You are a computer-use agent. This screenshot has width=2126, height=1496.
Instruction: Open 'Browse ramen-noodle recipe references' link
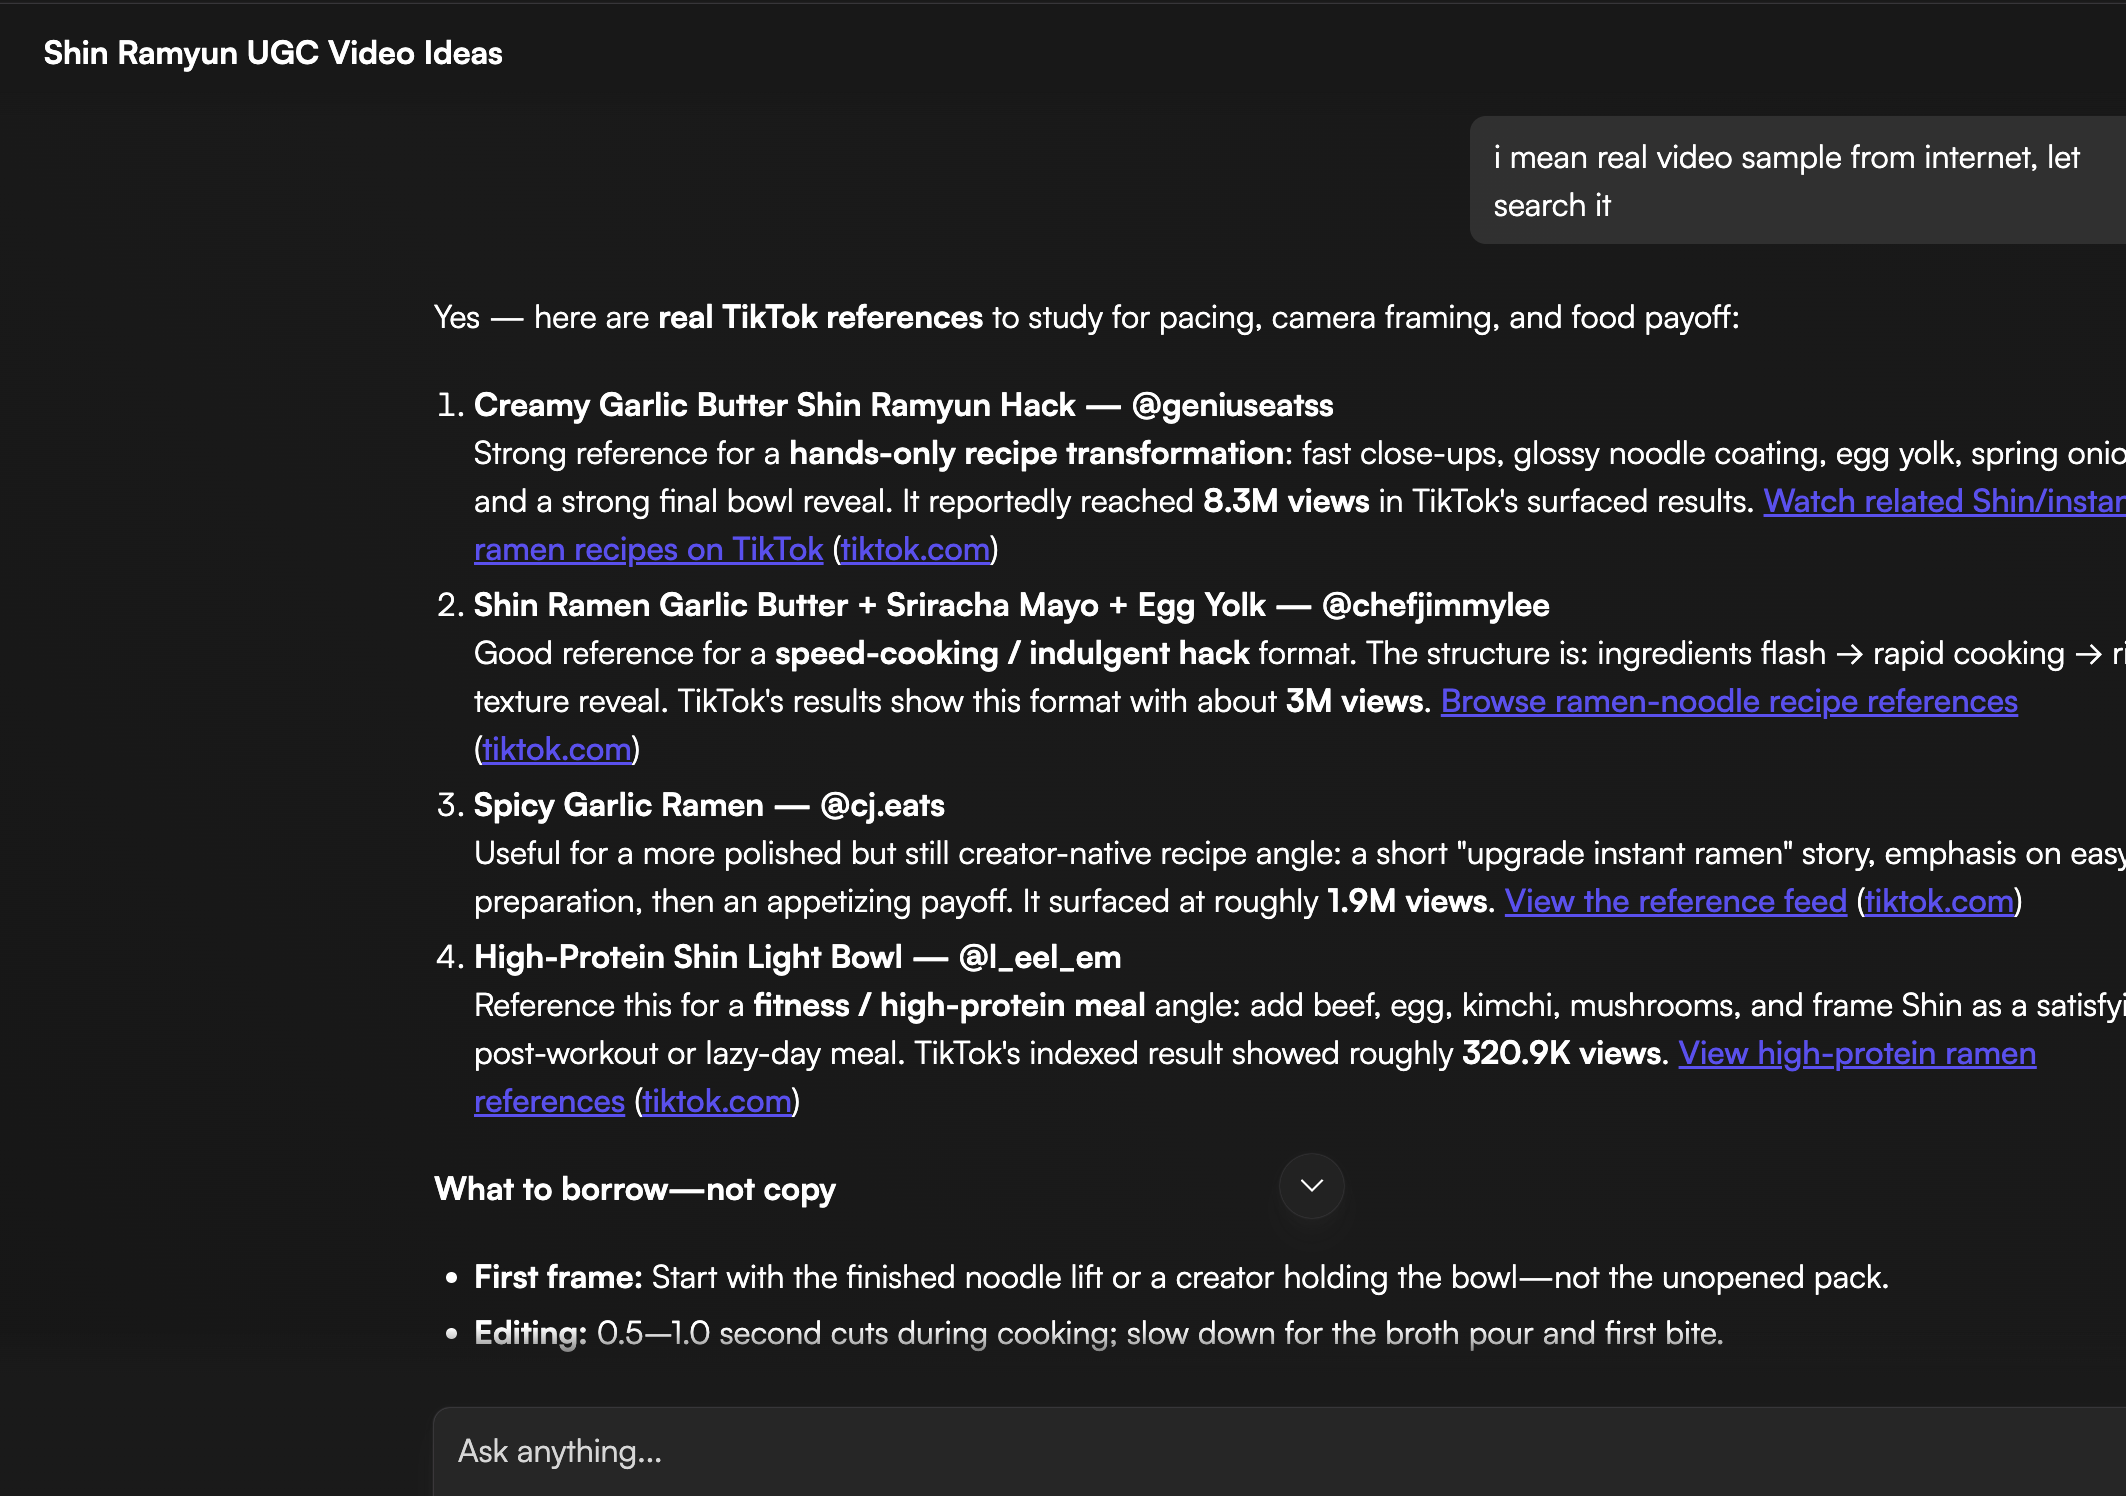tap(1729, 701)
